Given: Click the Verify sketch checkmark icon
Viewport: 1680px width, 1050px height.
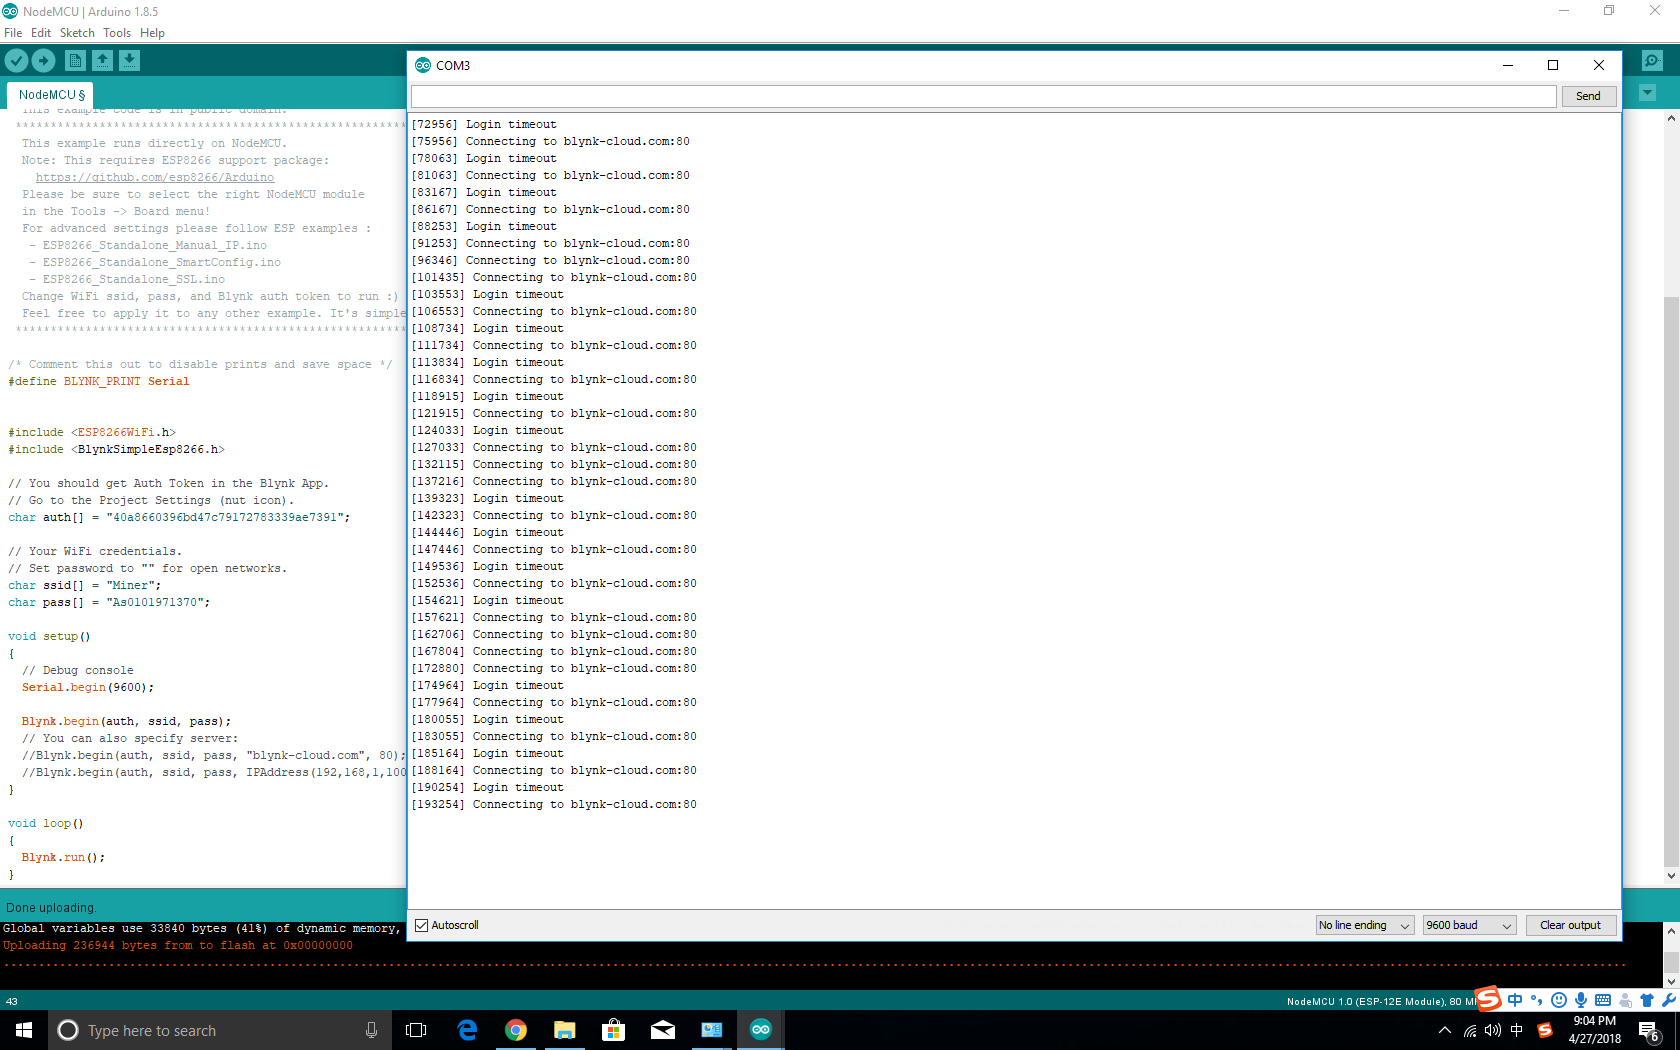Looking at the screenshot, I should [x=16, y=61].
